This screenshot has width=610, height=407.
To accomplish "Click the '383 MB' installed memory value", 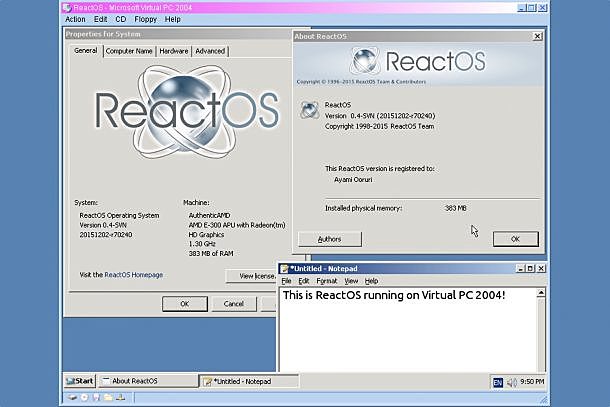I will [456, 208].
